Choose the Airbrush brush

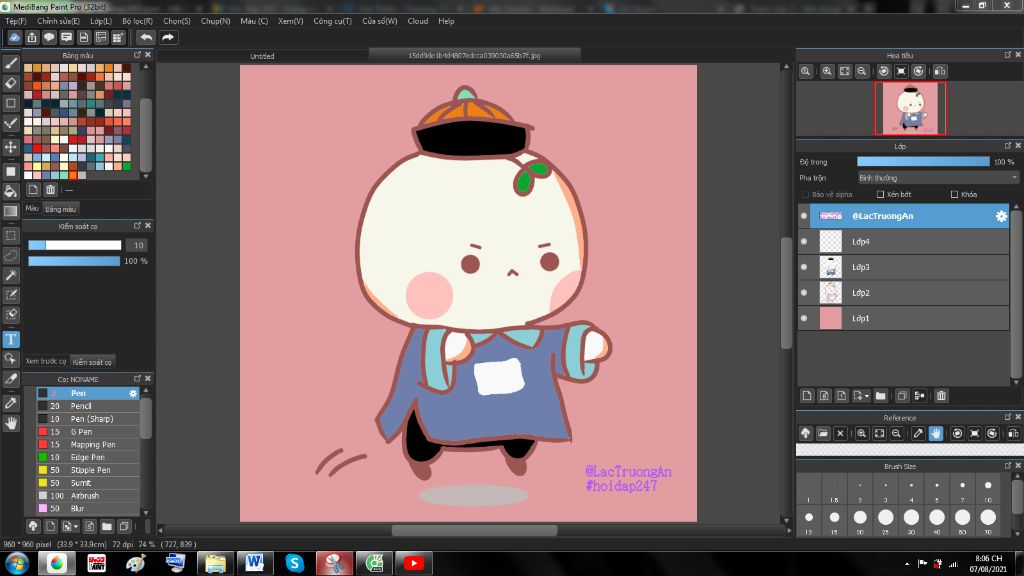coord(88,496)
